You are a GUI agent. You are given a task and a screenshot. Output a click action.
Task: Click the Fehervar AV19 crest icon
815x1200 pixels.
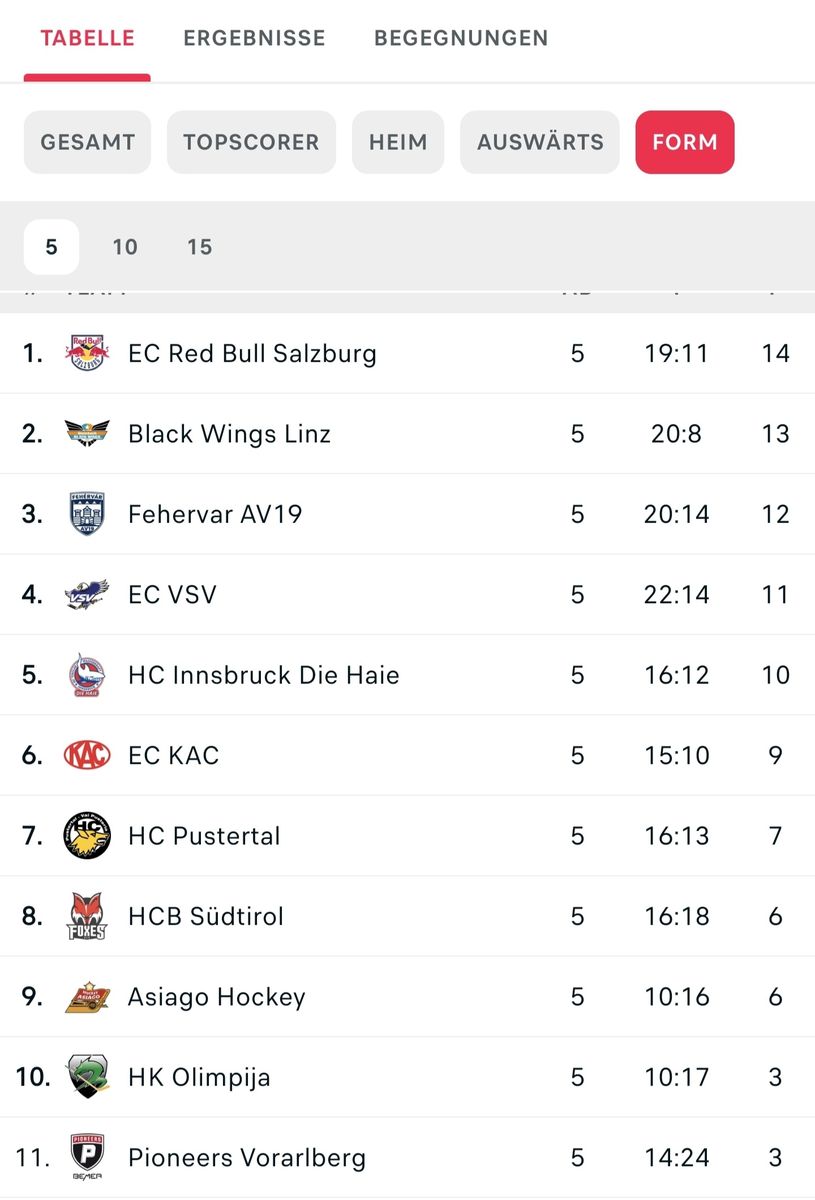(87, 514)
